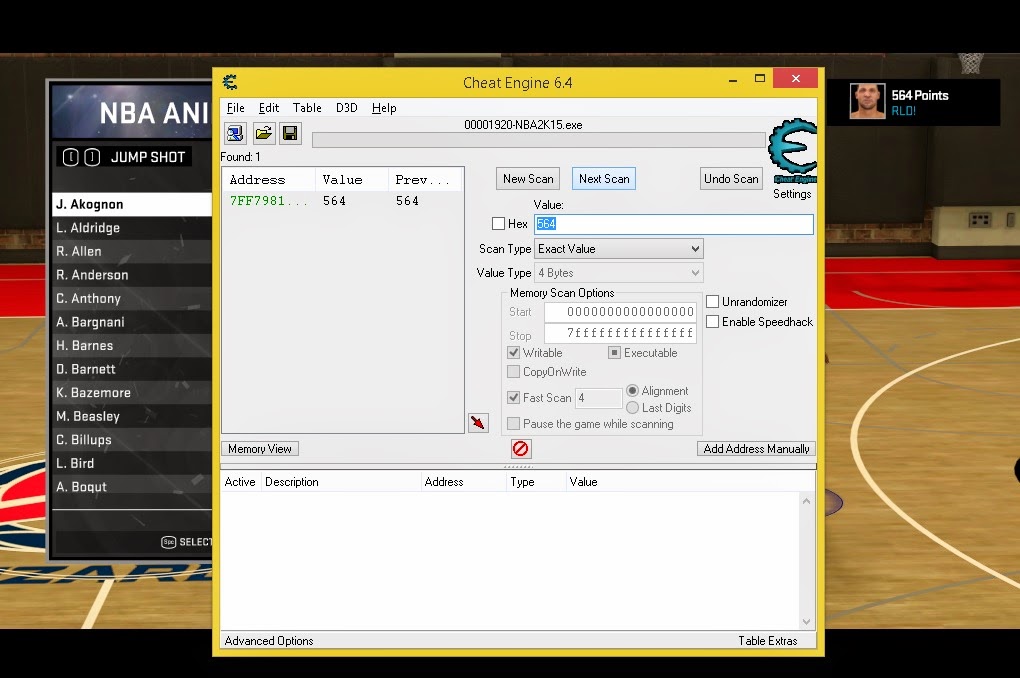Select the Last Digits radio button

click(632, 408)
